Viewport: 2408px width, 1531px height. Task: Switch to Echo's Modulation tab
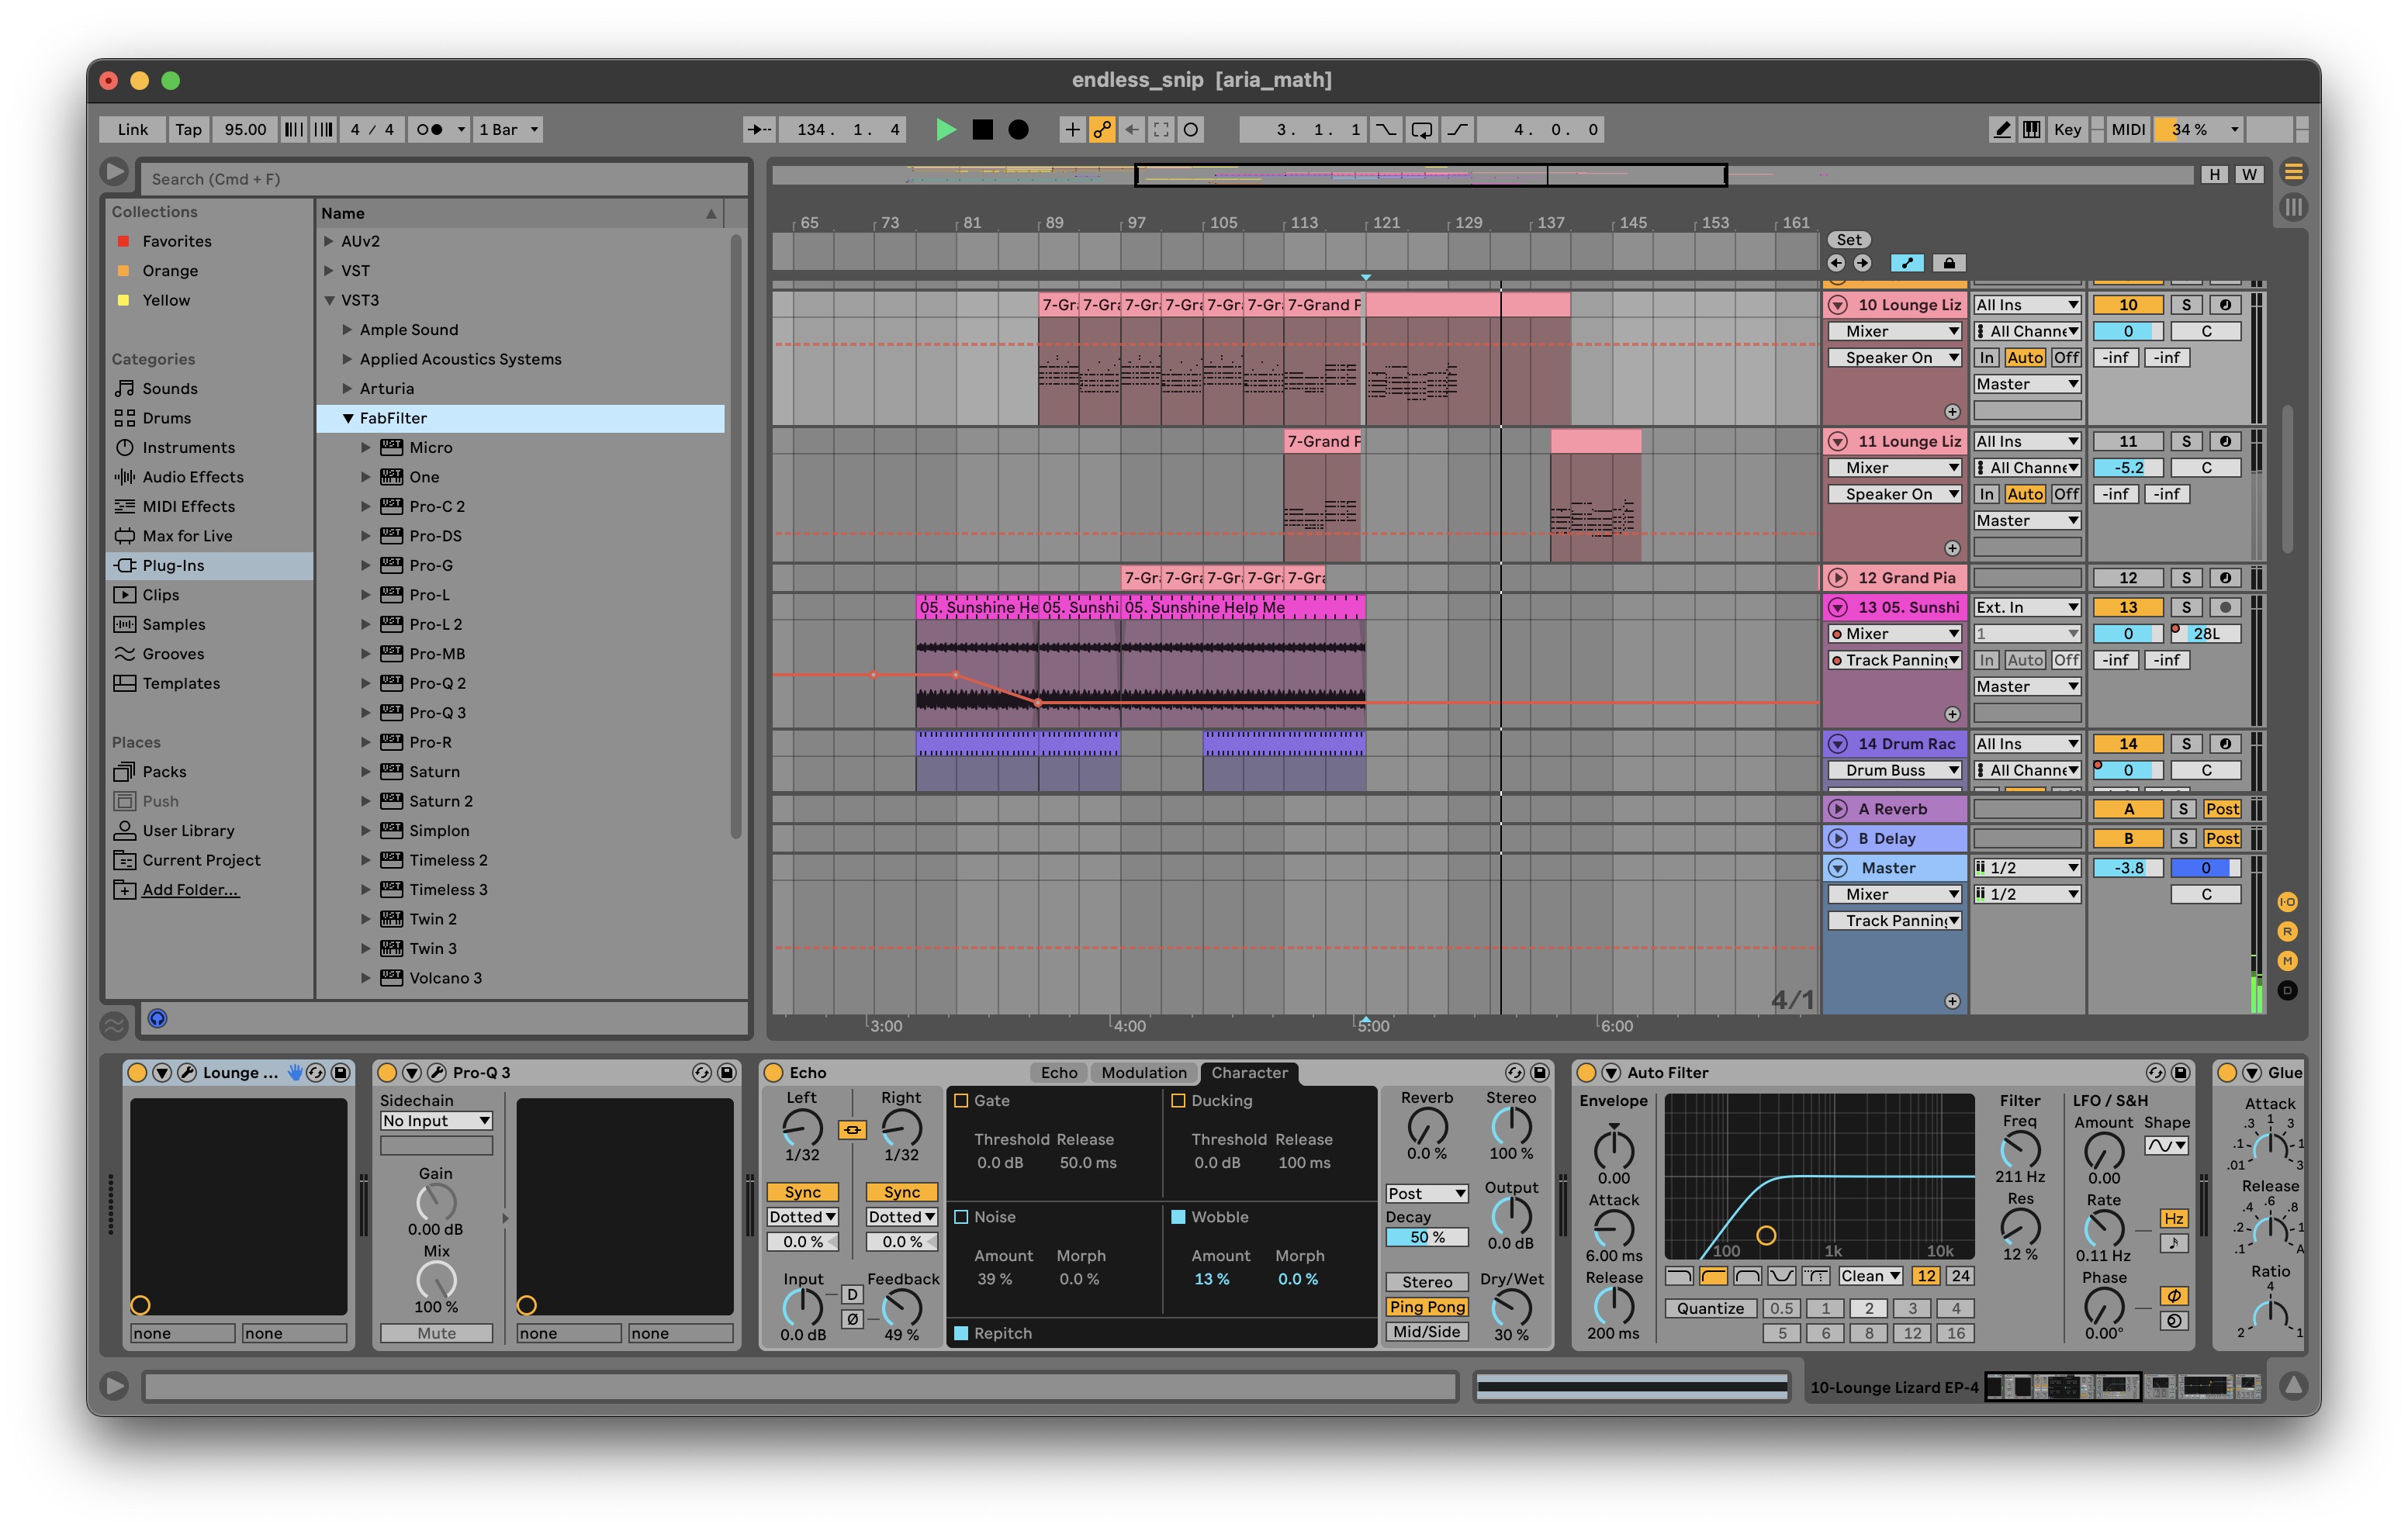pyautogui.click(x=1143, y=1072)
